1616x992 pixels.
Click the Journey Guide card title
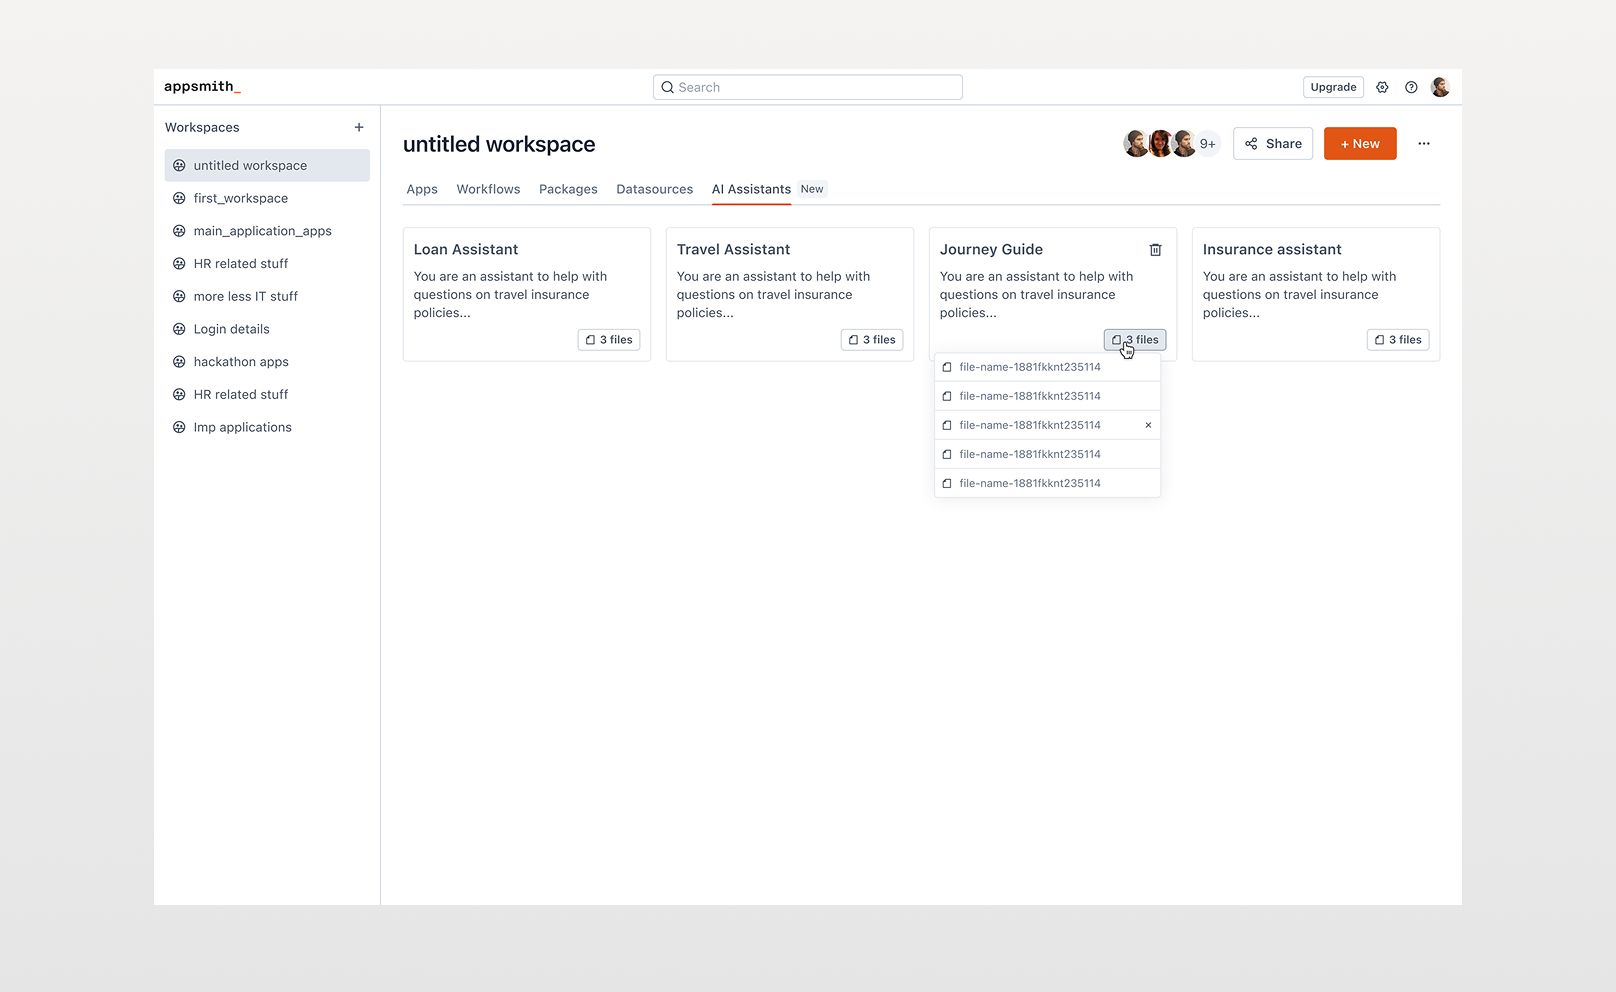click(x=991, y=250)
